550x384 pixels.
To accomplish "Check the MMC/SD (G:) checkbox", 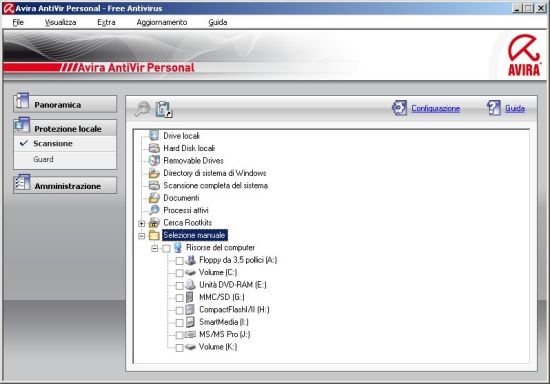I will (x=179, y=298).
